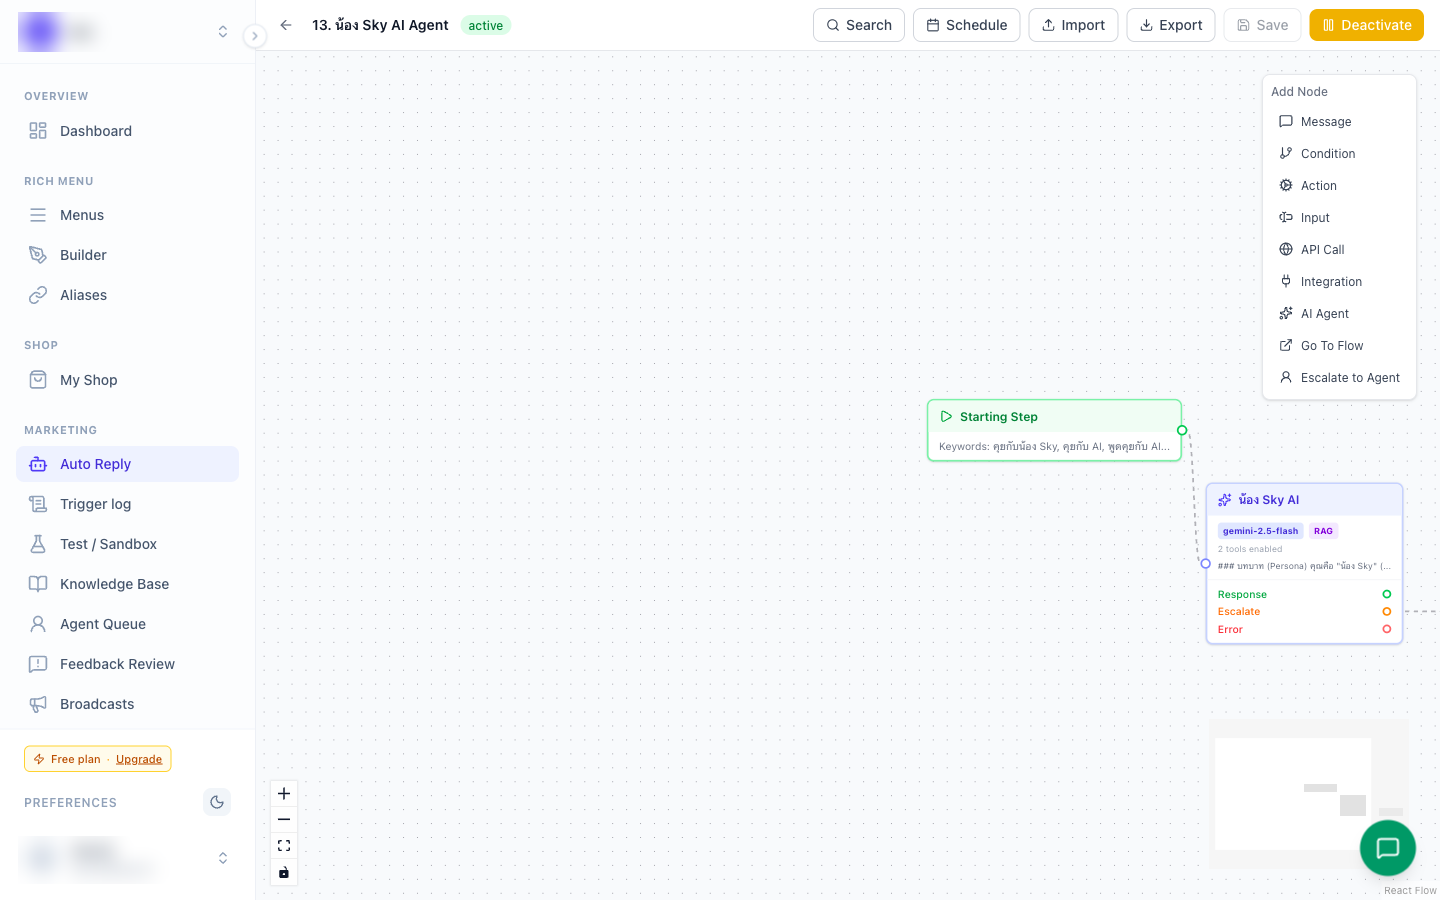This screenshot has height=900, width=1440.
Task: Open the Dashboard page
Action: (127, 131)
